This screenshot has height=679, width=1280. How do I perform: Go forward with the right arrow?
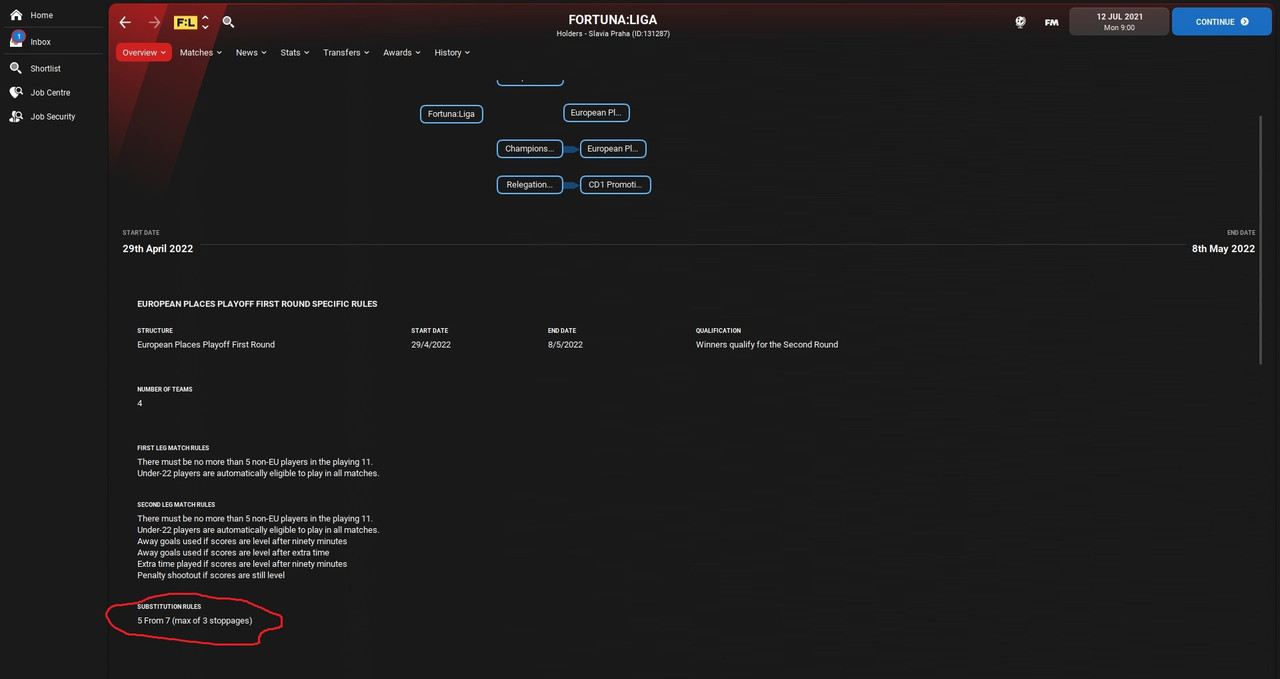click(154, 22)
